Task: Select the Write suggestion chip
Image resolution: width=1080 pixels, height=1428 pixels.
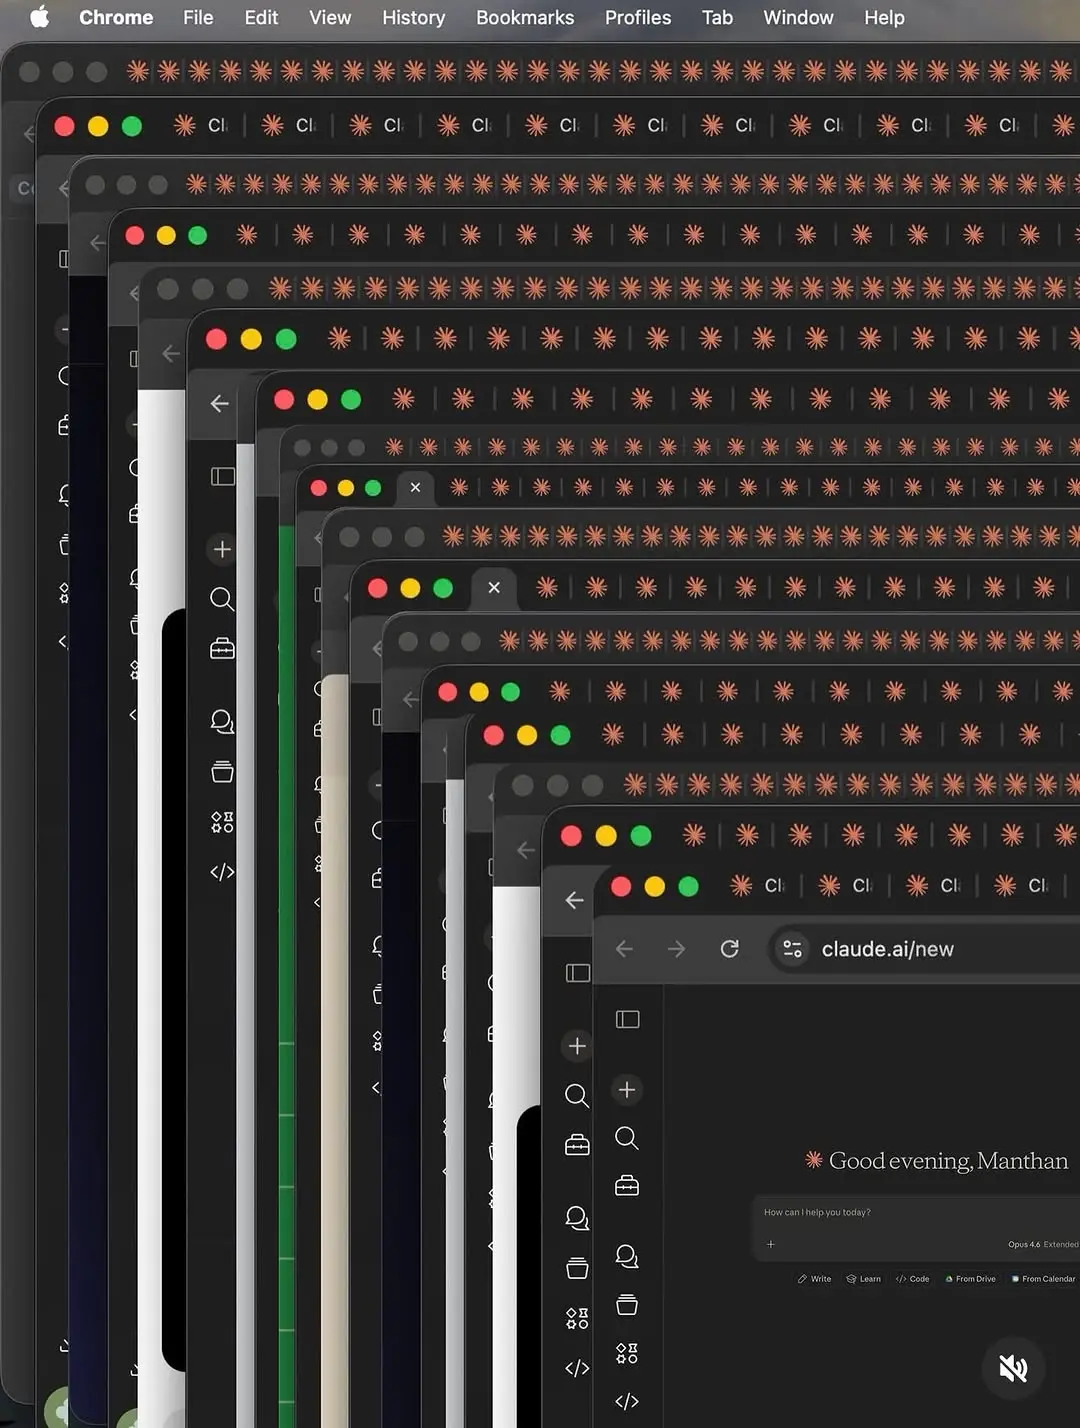Action: tap(814, 1279)
